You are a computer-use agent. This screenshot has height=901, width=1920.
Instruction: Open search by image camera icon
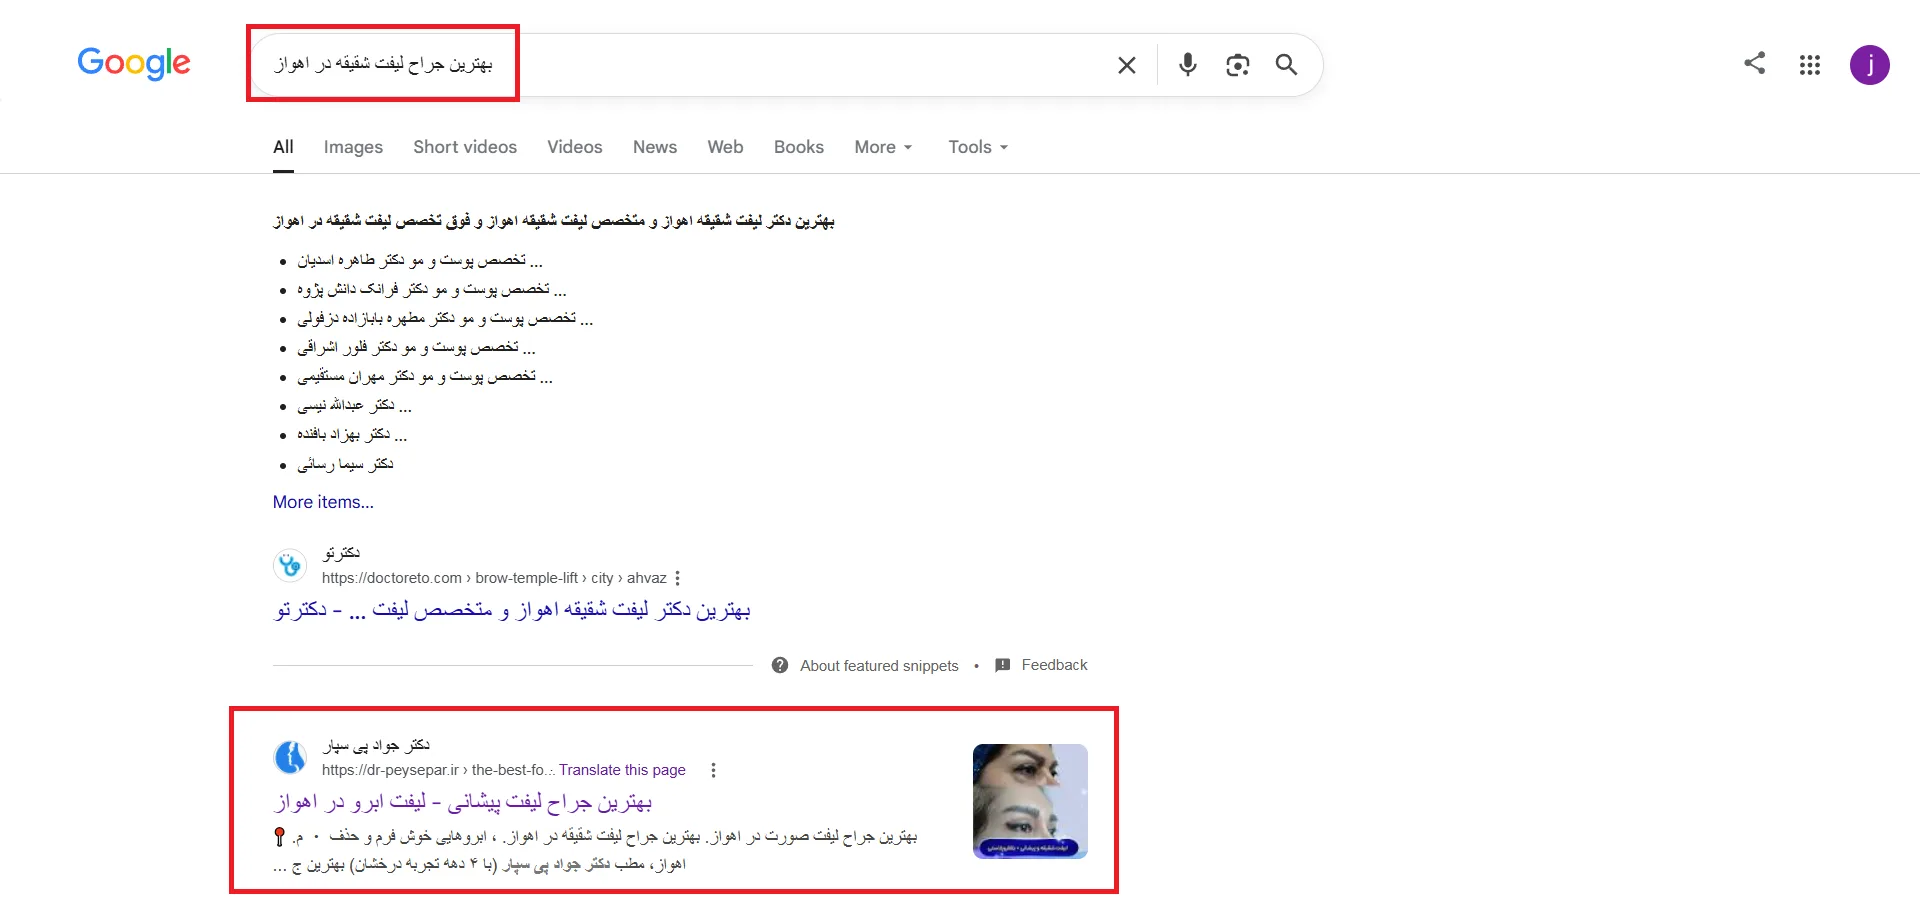coord(1237,65)
